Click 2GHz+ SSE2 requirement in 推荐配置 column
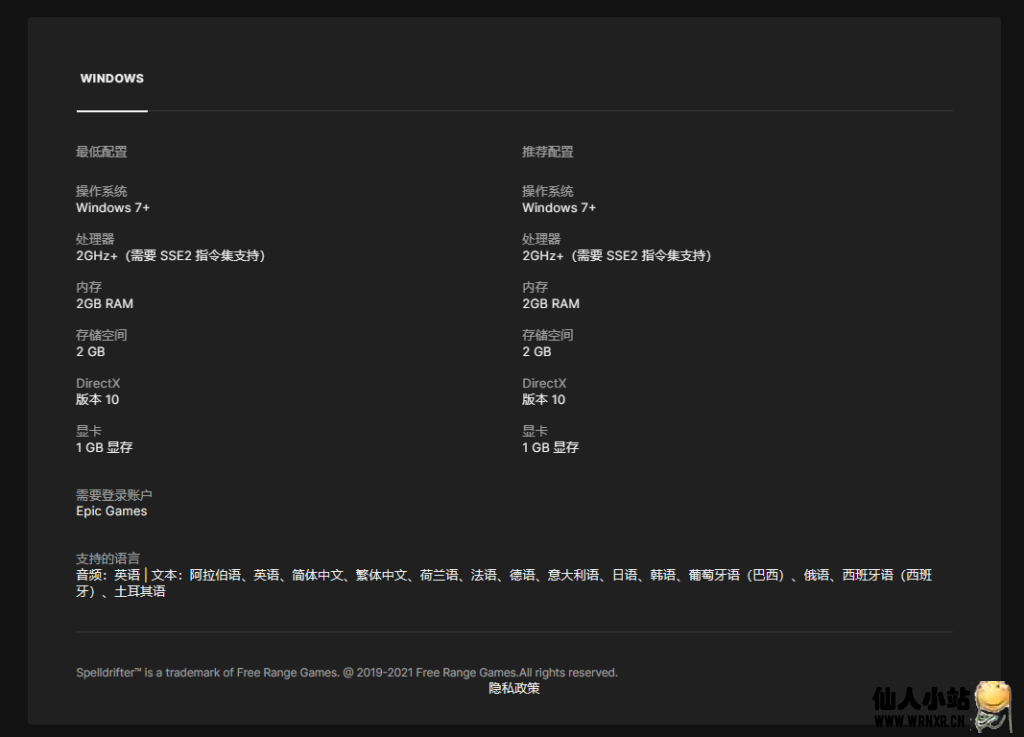 [x=616, y=256]
